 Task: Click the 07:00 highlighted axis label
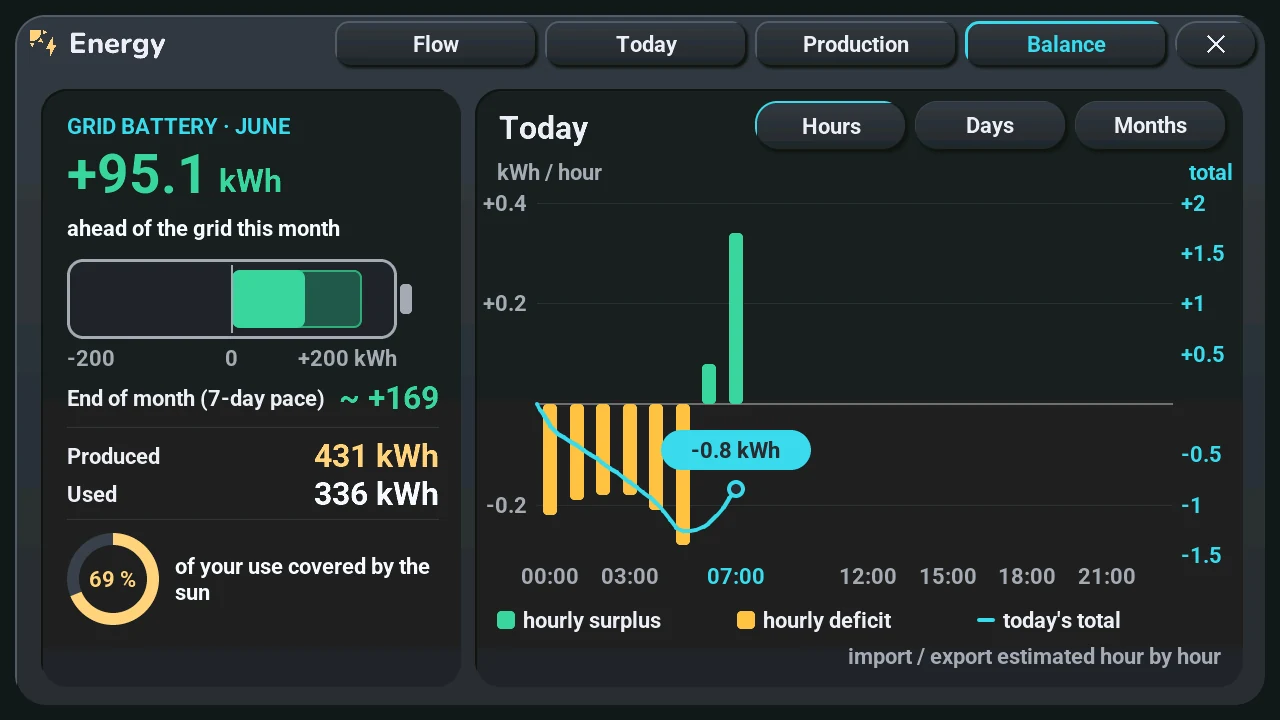[x=736, y=576]
